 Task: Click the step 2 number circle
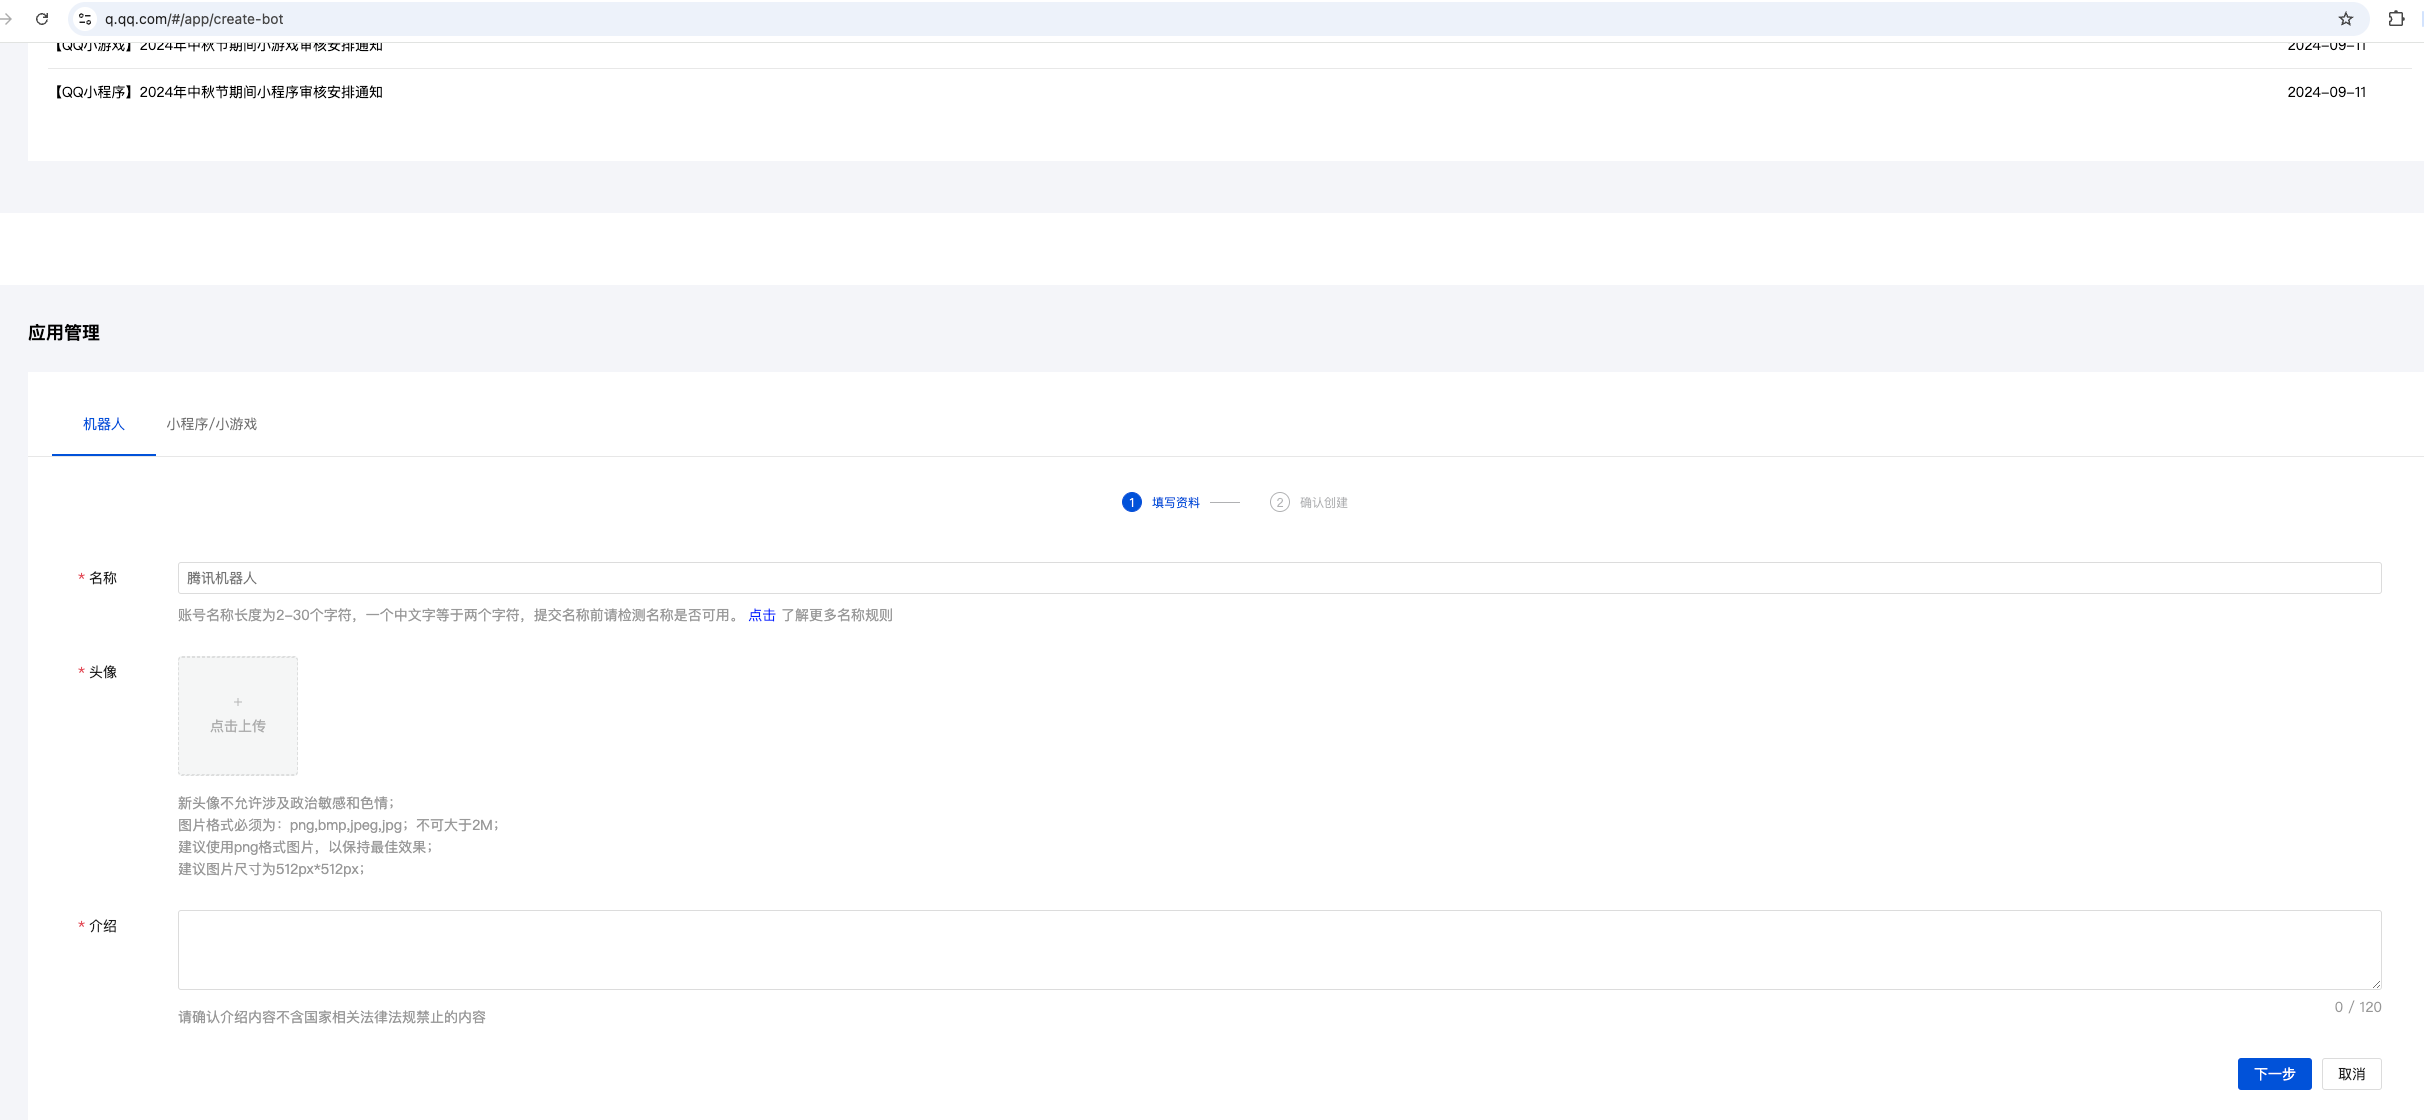point(1279,502)
